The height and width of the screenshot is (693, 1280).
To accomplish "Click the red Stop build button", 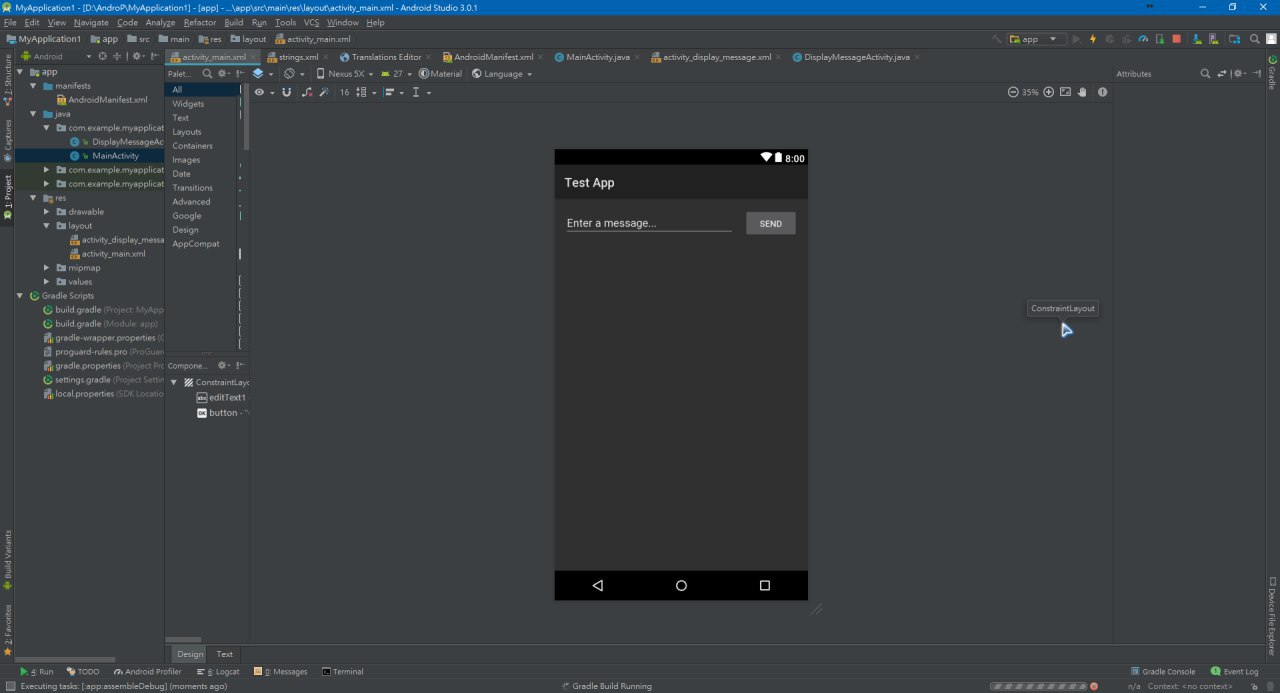I will [x=1176, y=39].
